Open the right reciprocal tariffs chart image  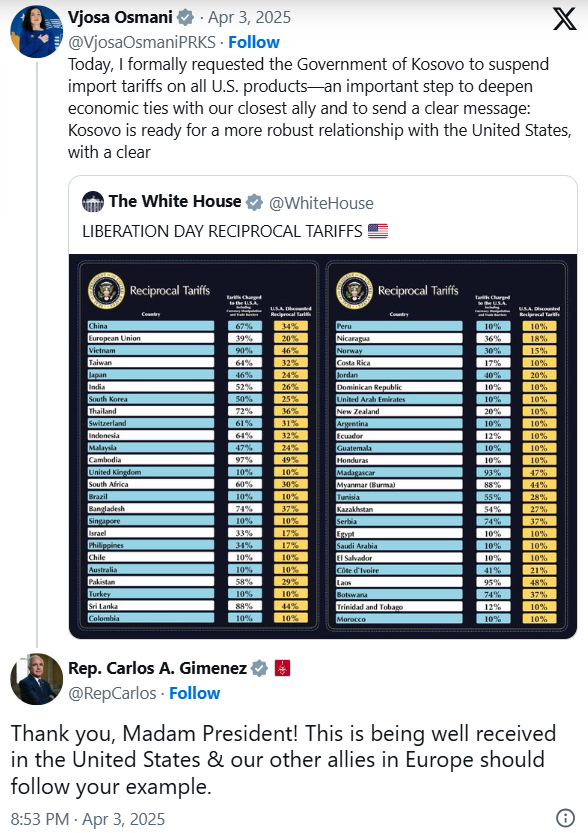coord(447,446)
